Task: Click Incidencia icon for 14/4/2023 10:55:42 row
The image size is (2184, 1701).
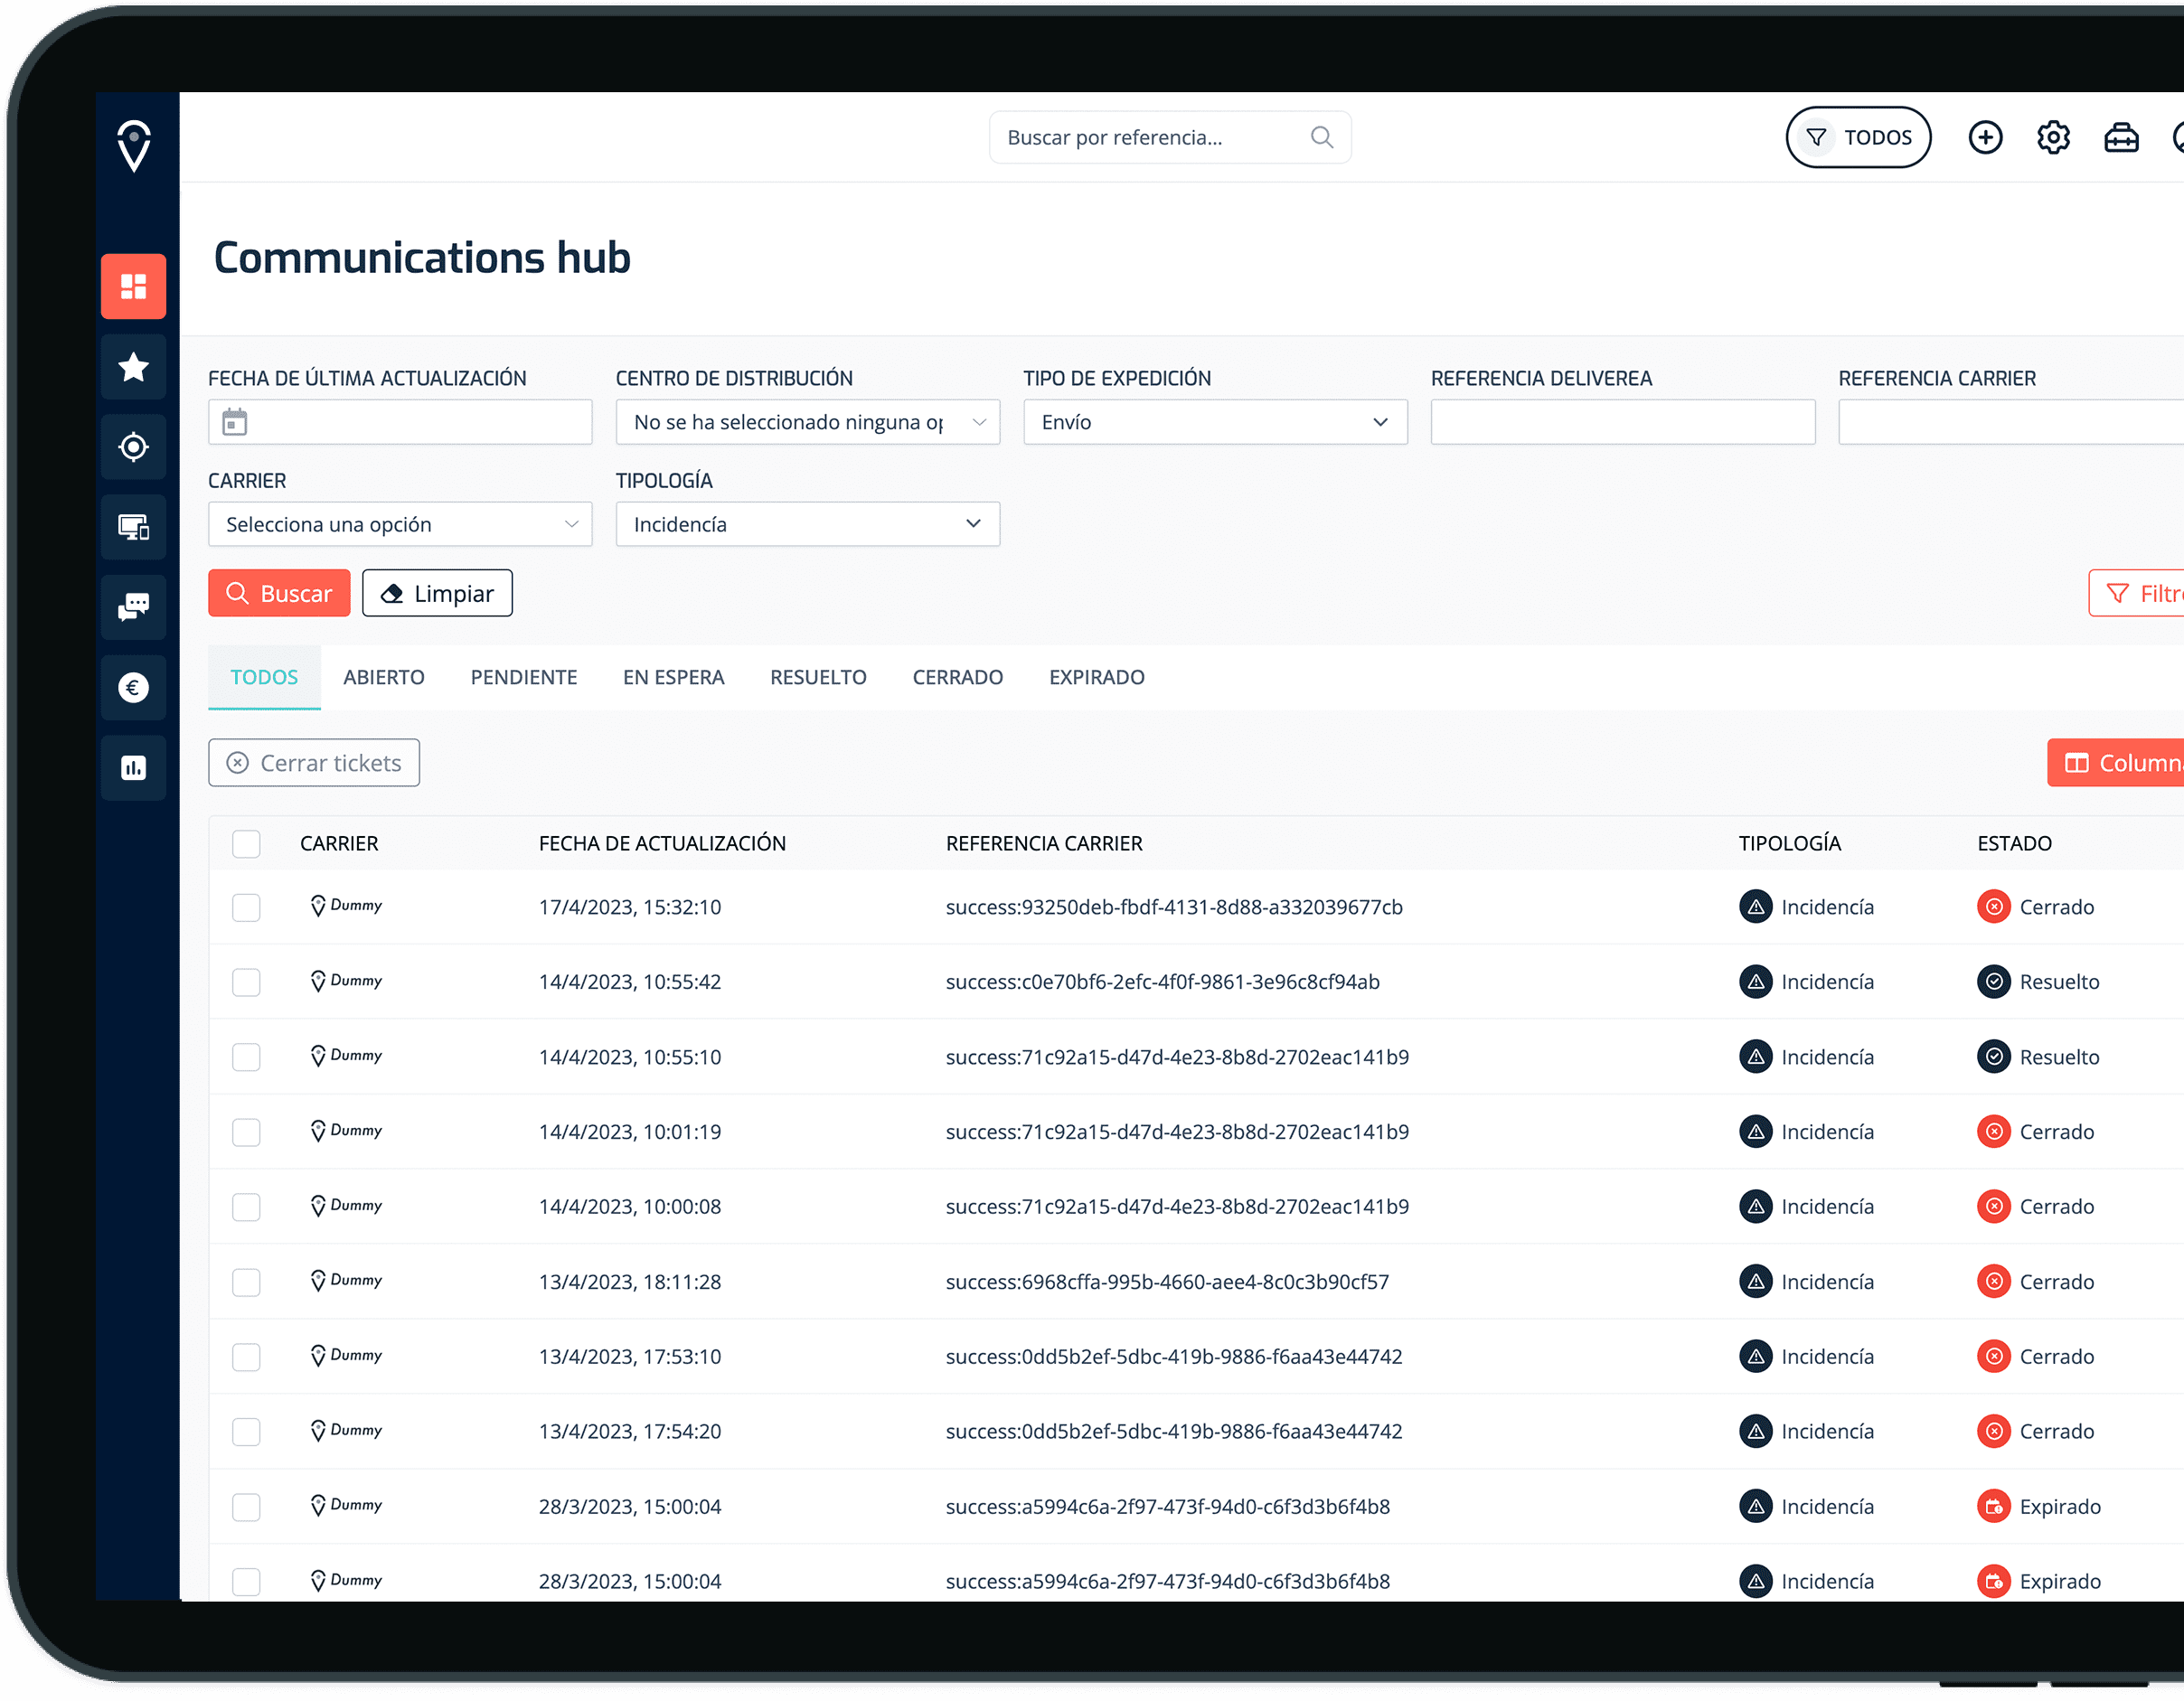Action: pos(1755,982)
